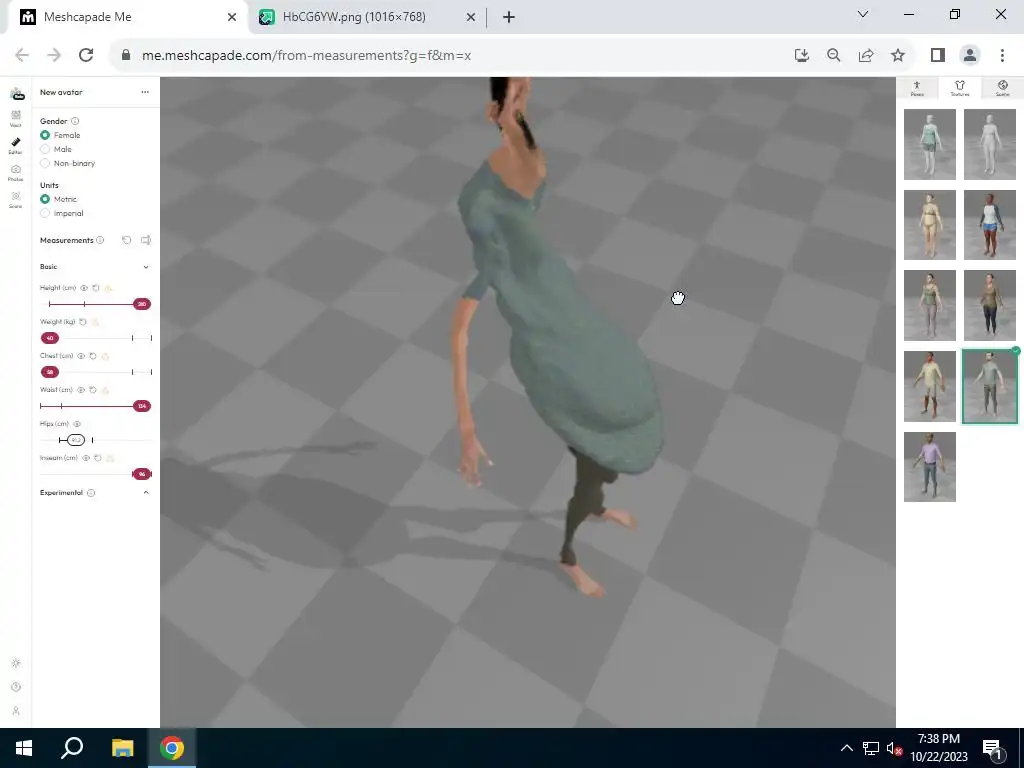Open Chrome tab search dropdown arrow
This screenshot has width=1024, height=768.
[x=863, y=14]
